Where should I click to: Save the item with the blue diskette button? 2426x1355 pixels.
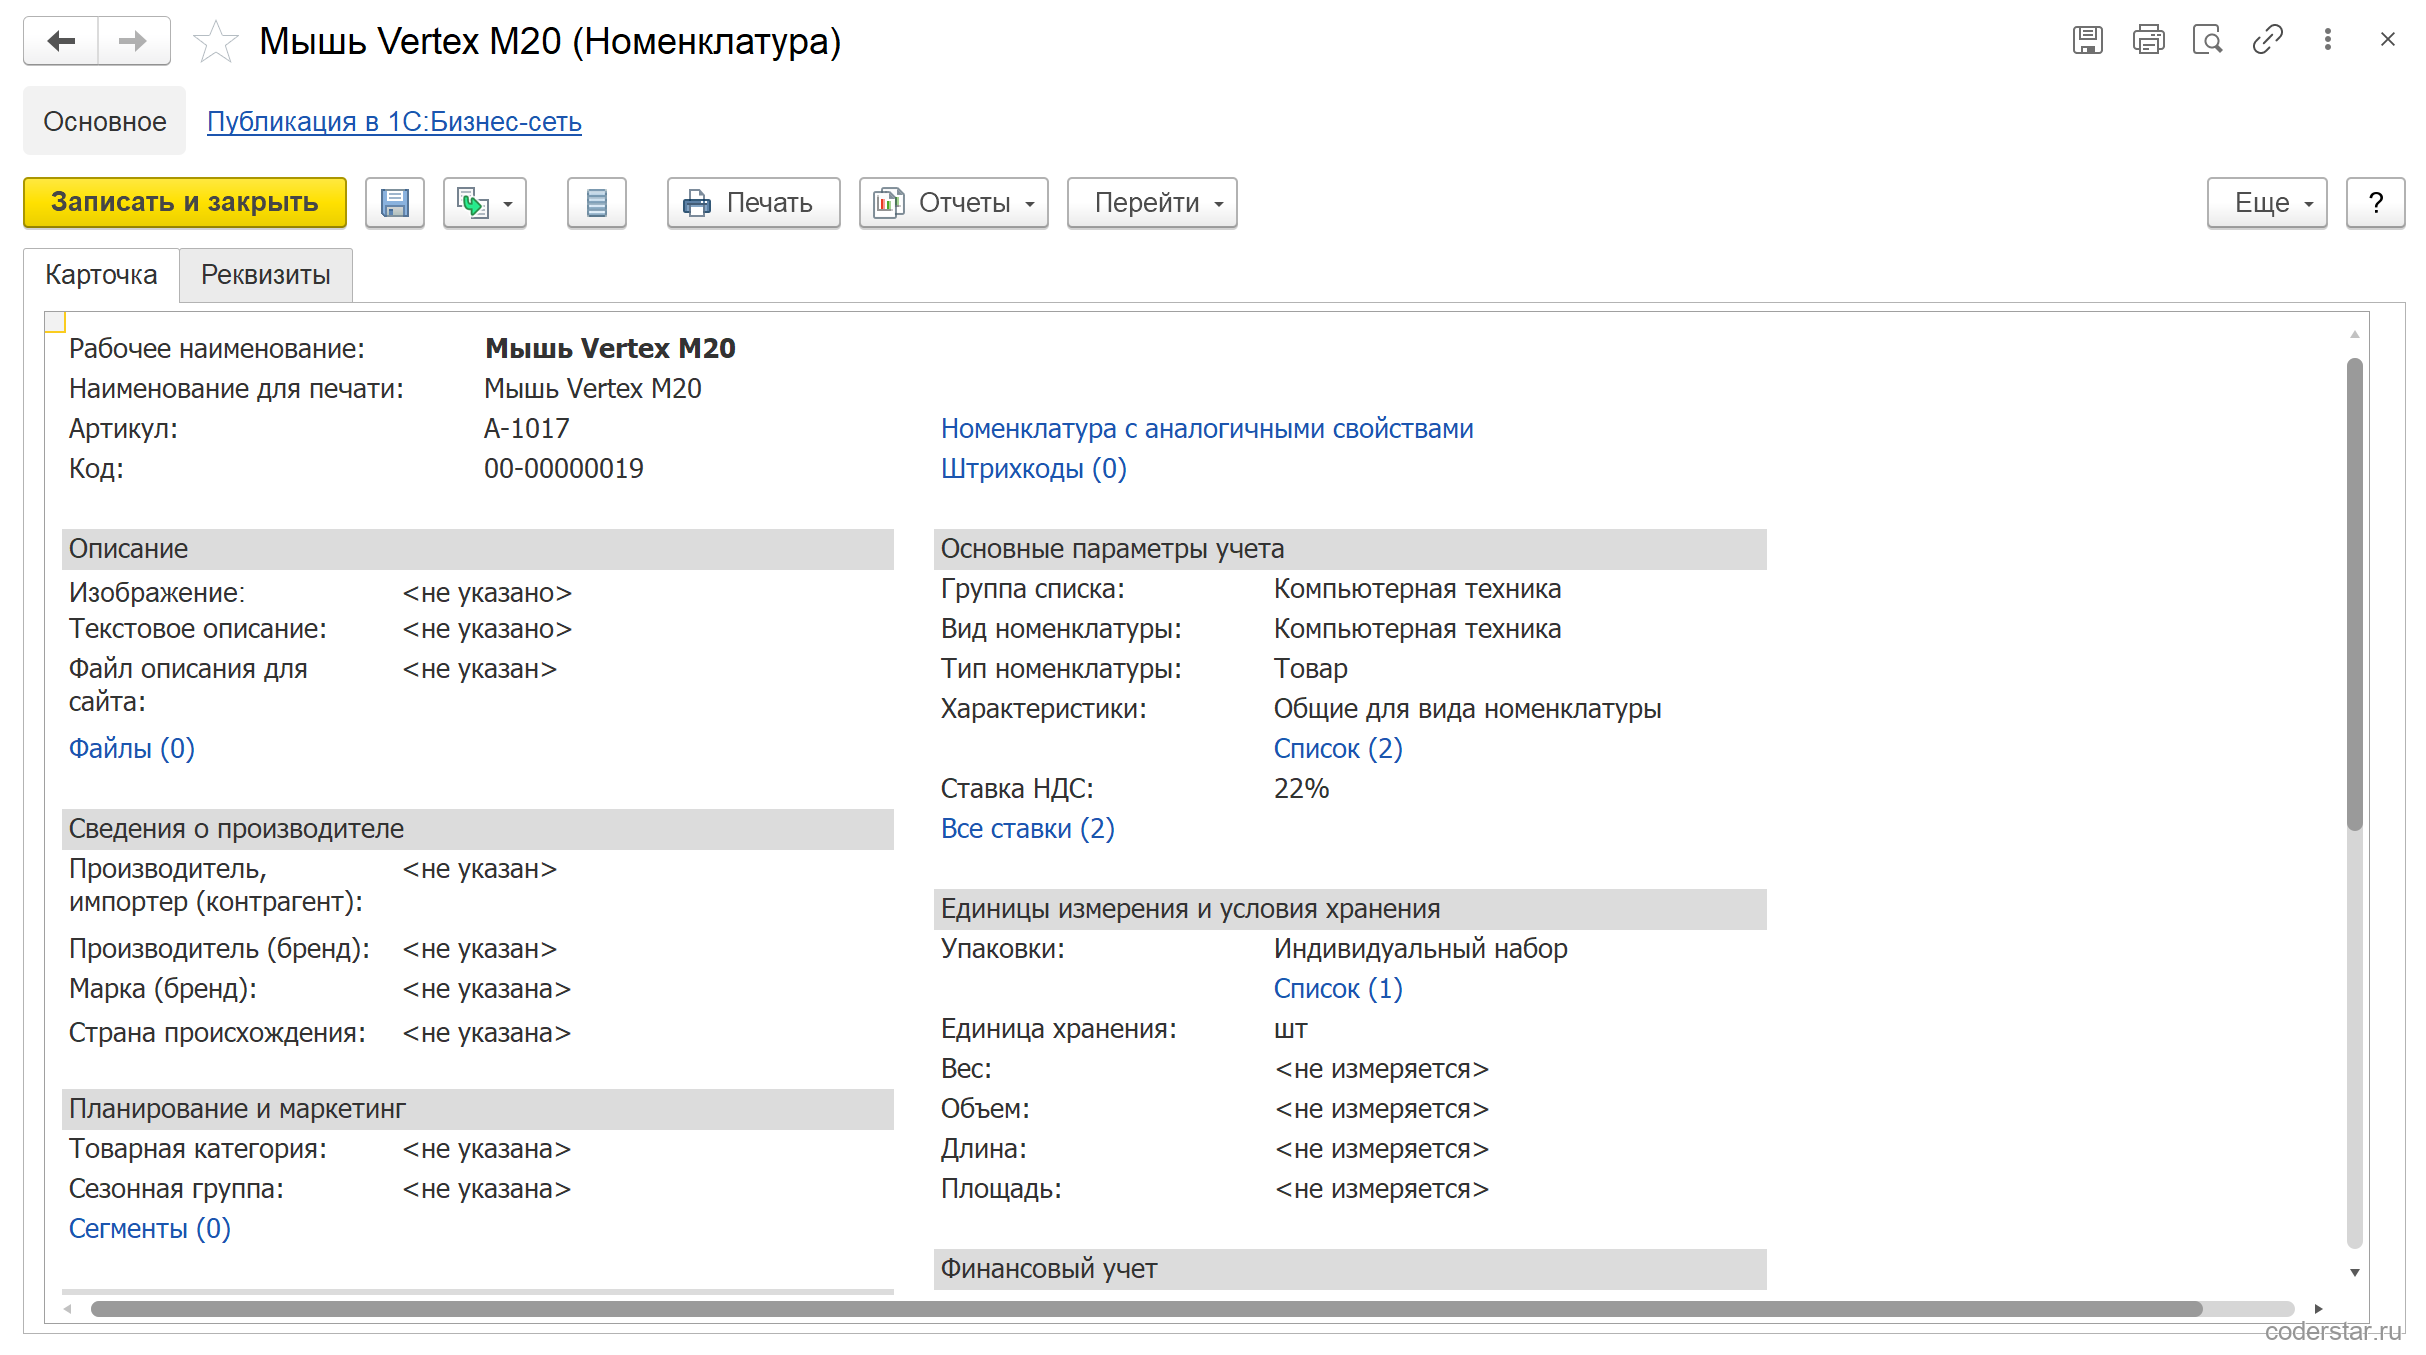pyautogui.click(x=395, y=203)
